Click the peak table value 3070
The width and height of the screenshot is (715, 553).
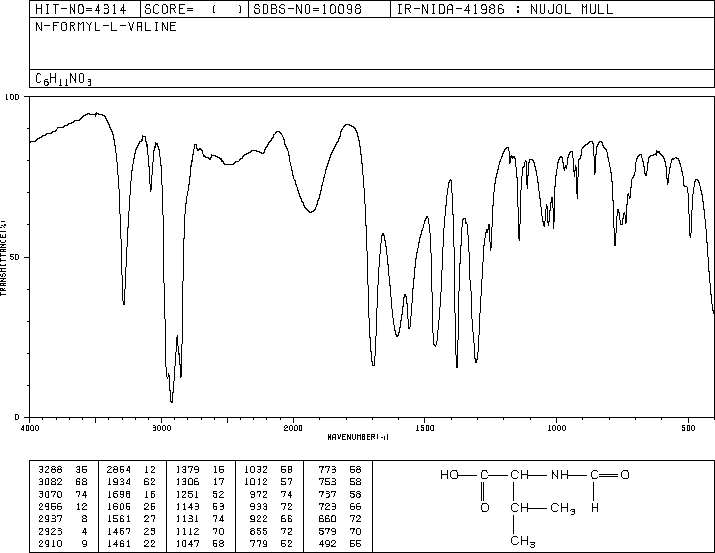pyautogui.click(x=50, y=494)
